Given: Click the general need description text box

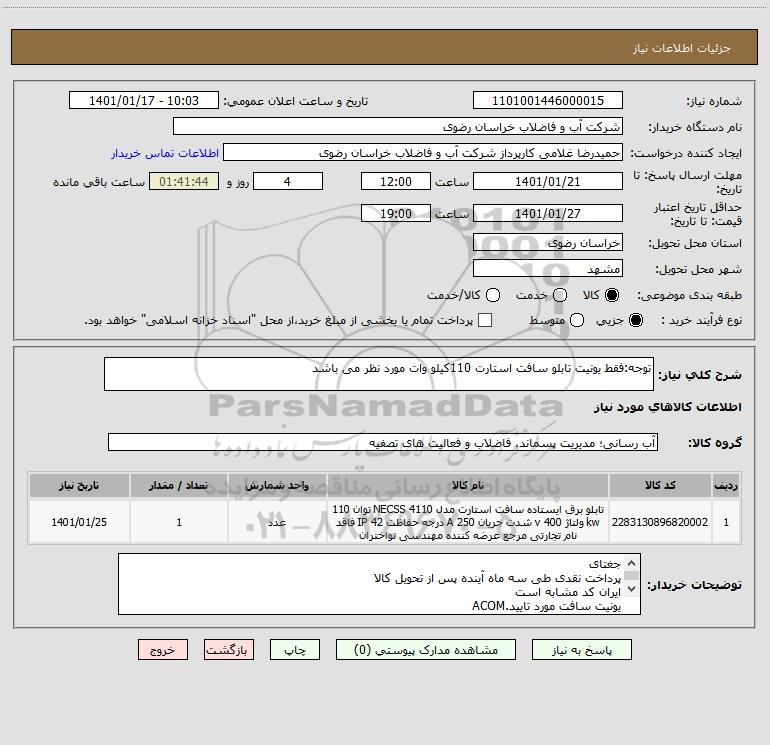Looking at the screenshot, I should (379, 374).
